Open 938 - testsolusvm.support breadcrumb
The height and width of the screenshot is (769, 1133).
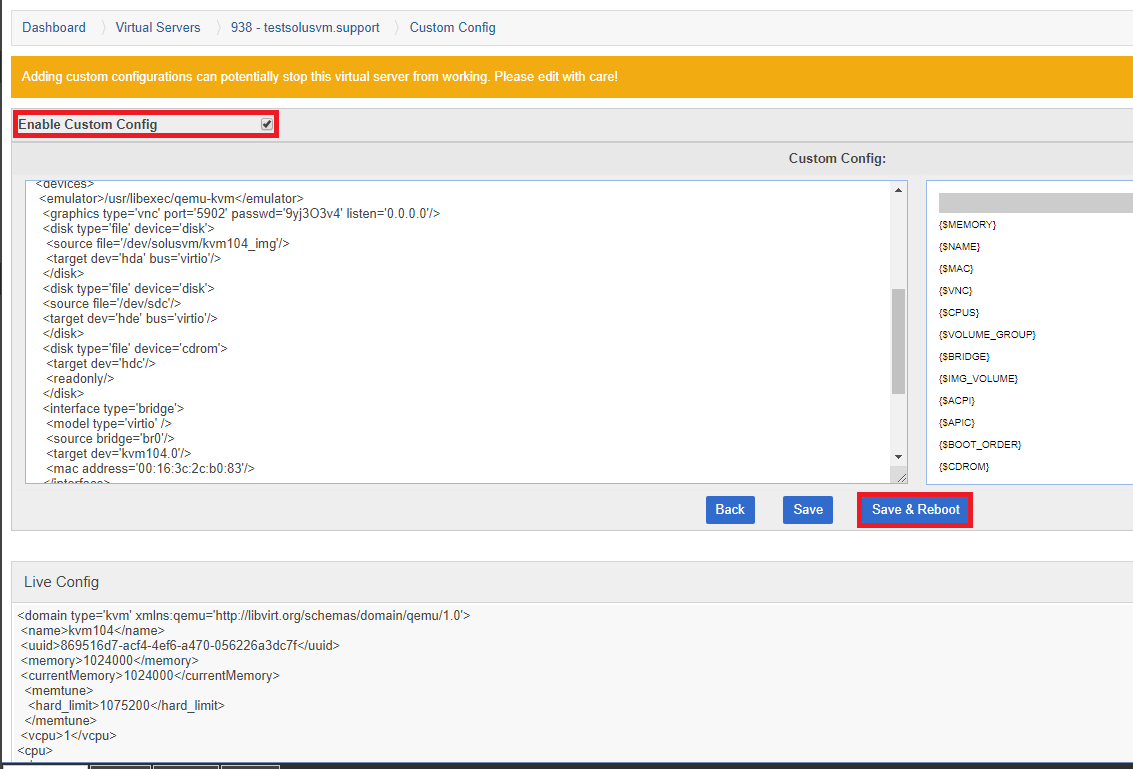click(x=305, y=27)
